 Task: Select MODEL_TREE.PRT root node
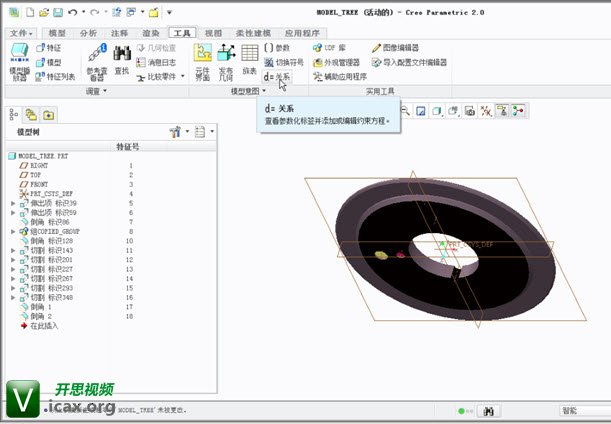[x=38, y=156]
